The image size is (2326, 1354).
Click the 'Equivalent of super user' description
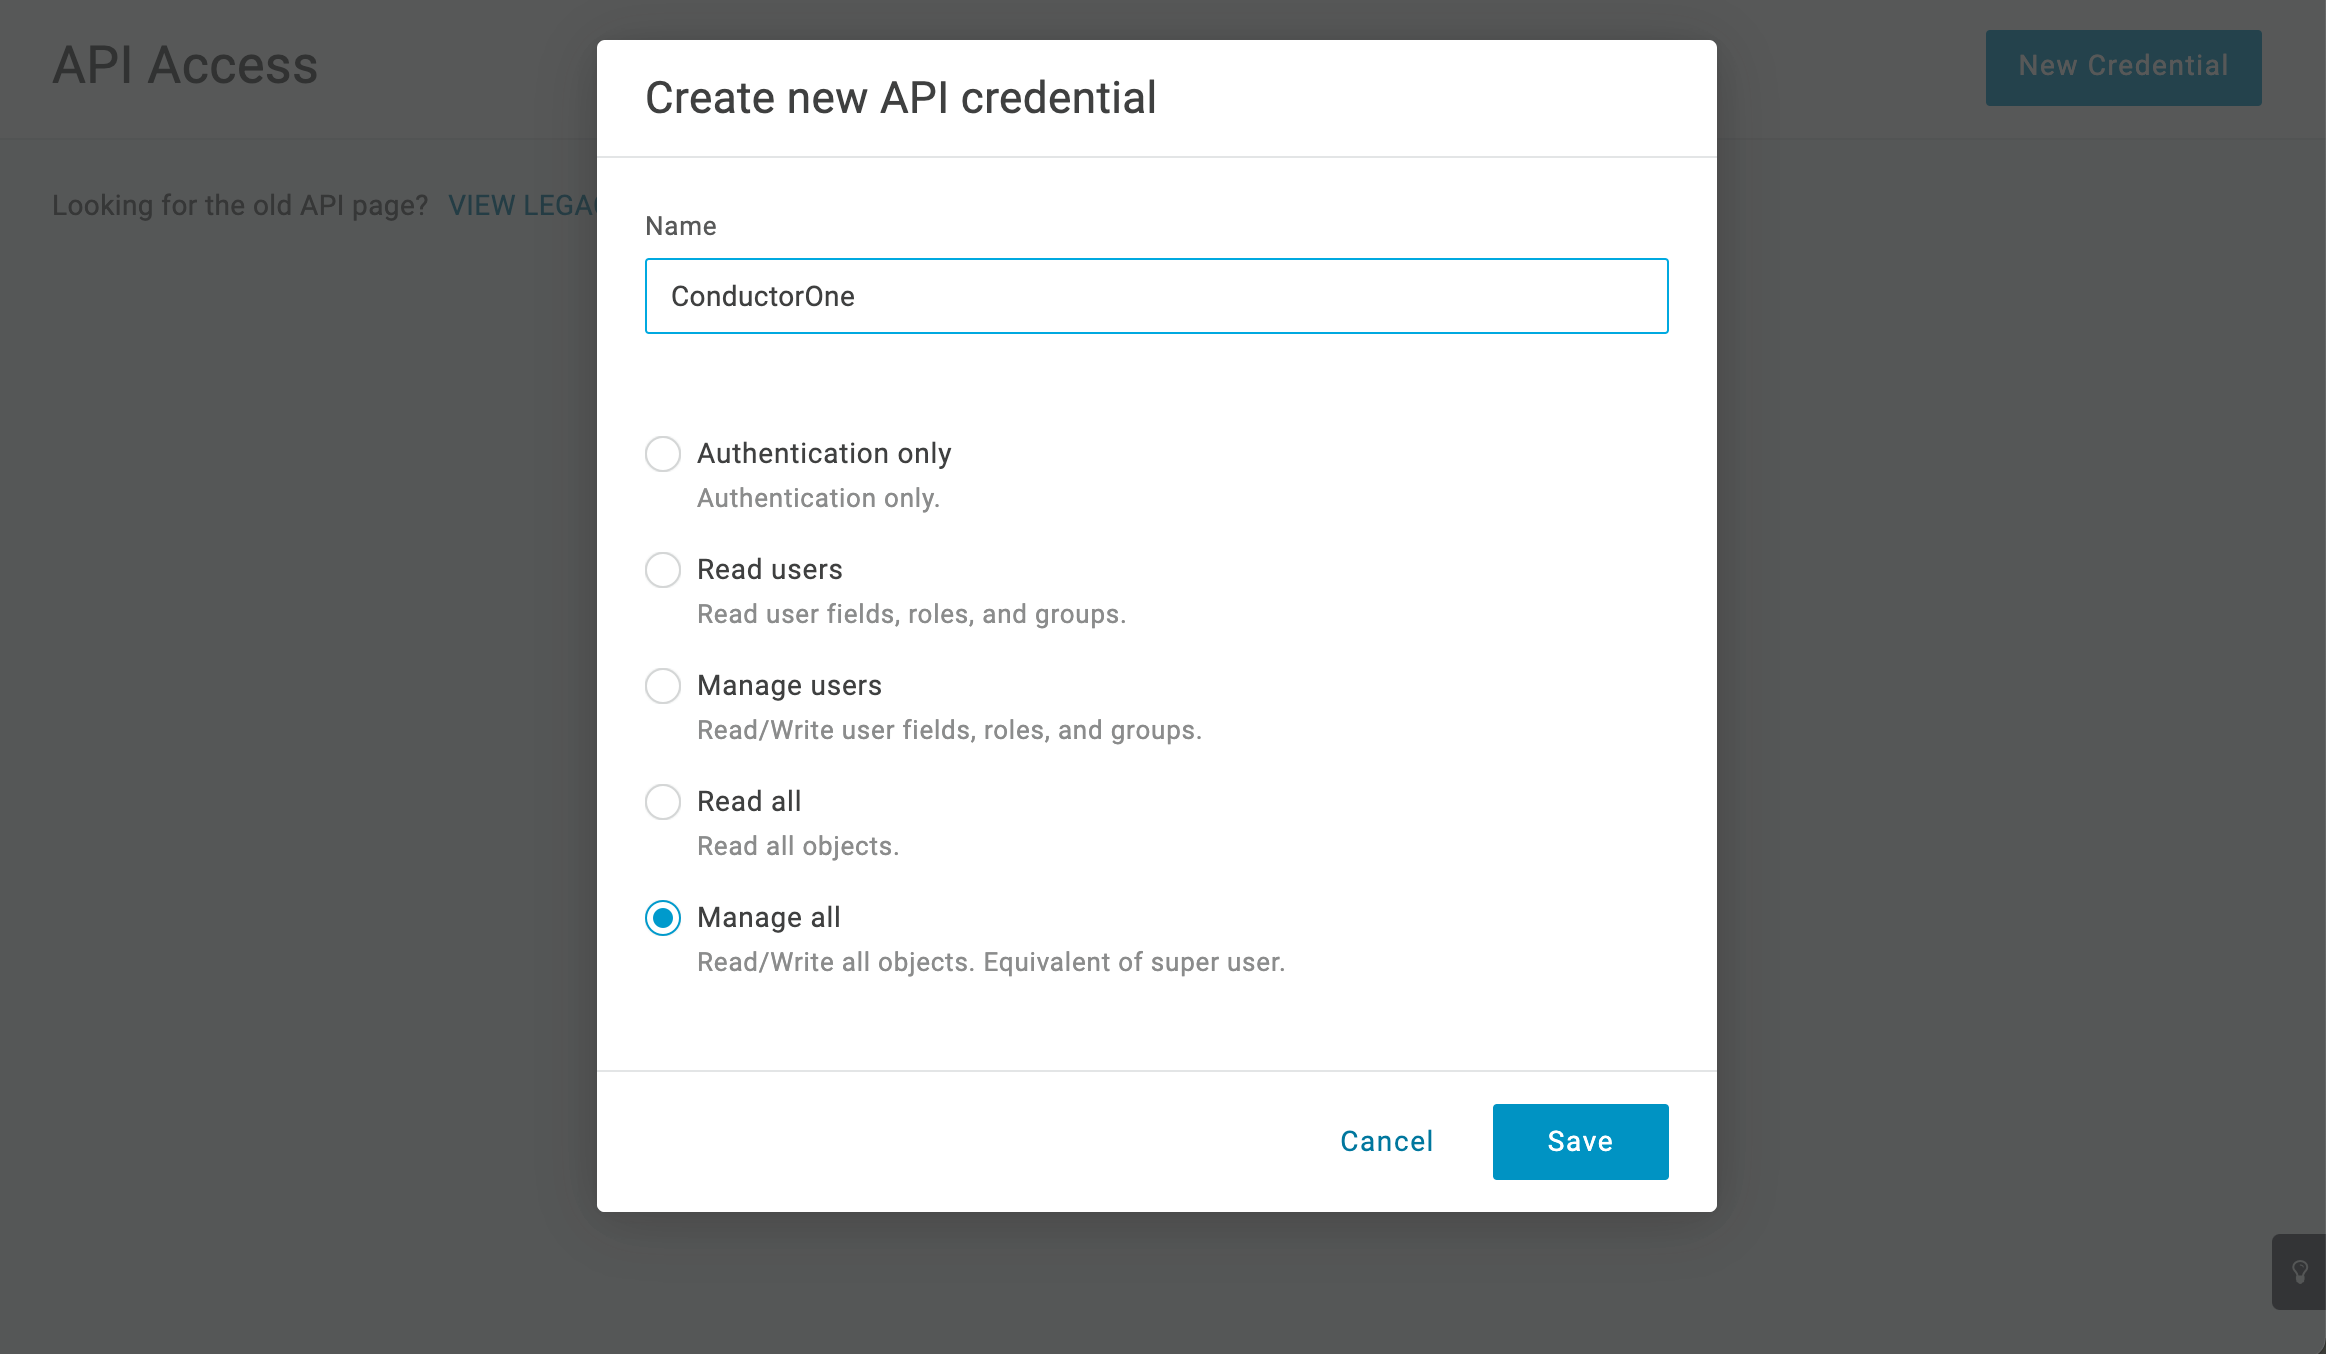click(x=1133, y=962)
